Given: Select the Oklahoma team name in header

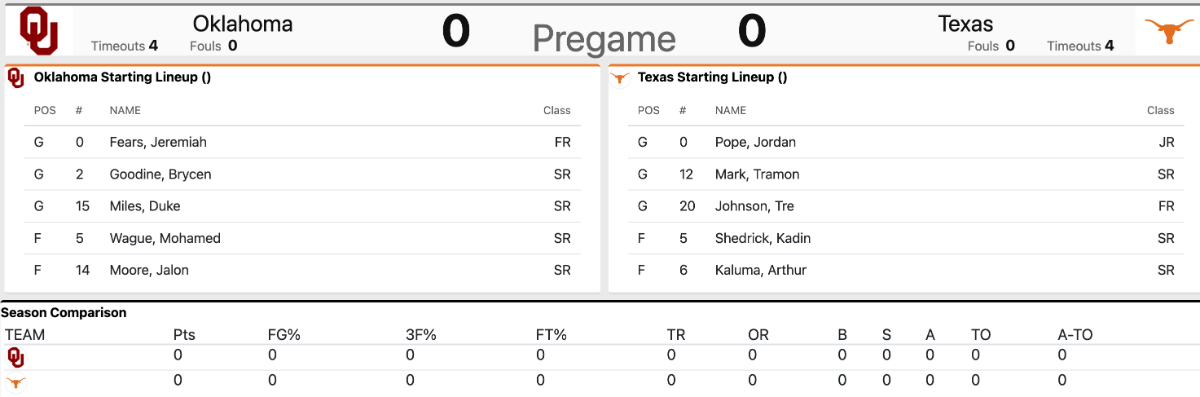Looking at the screenshot, I should click(x=243, y=23).
